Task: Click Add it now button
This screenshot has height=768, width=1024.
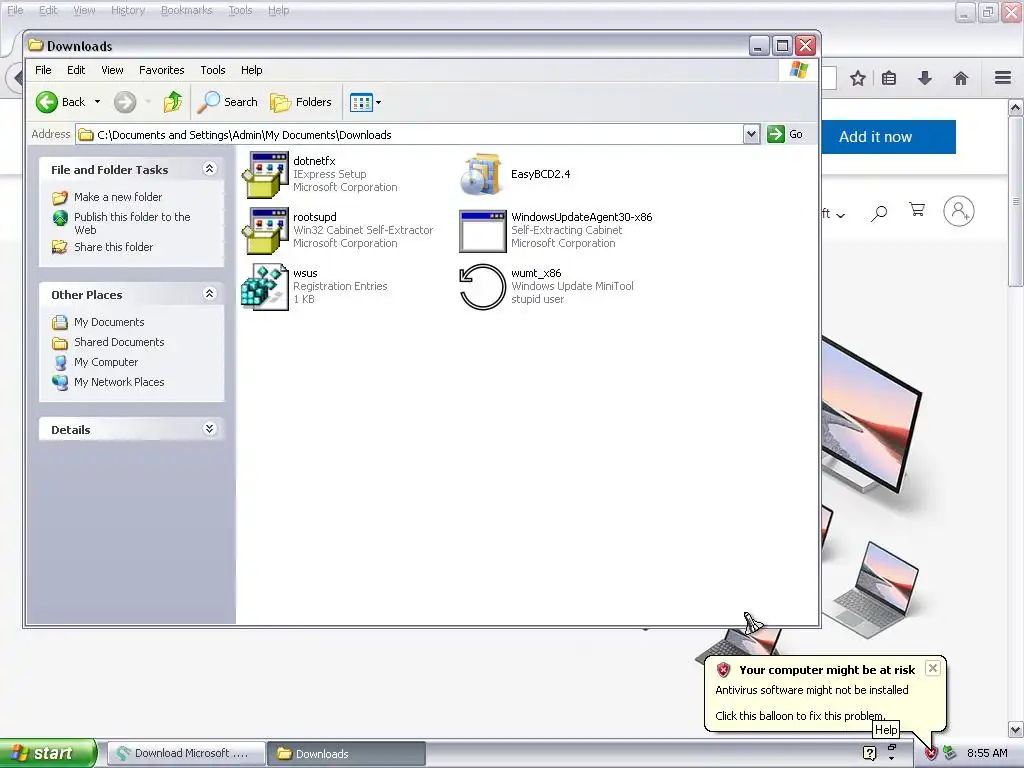Action: [888, 137]
